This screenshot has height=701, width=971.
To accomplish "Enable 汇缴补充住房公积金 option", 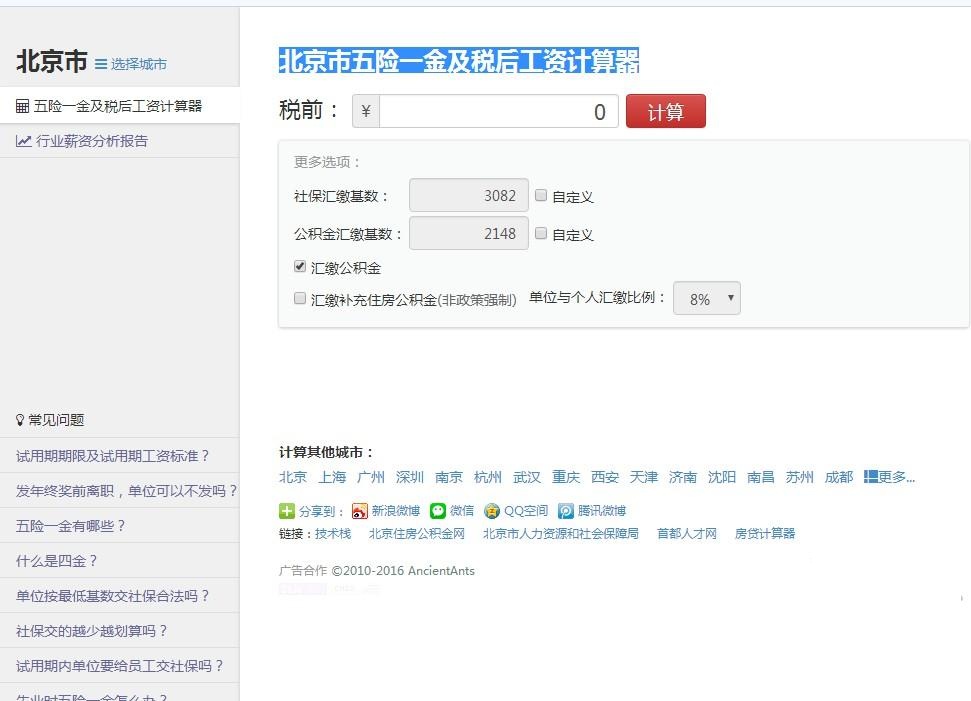I will [299, 299].
